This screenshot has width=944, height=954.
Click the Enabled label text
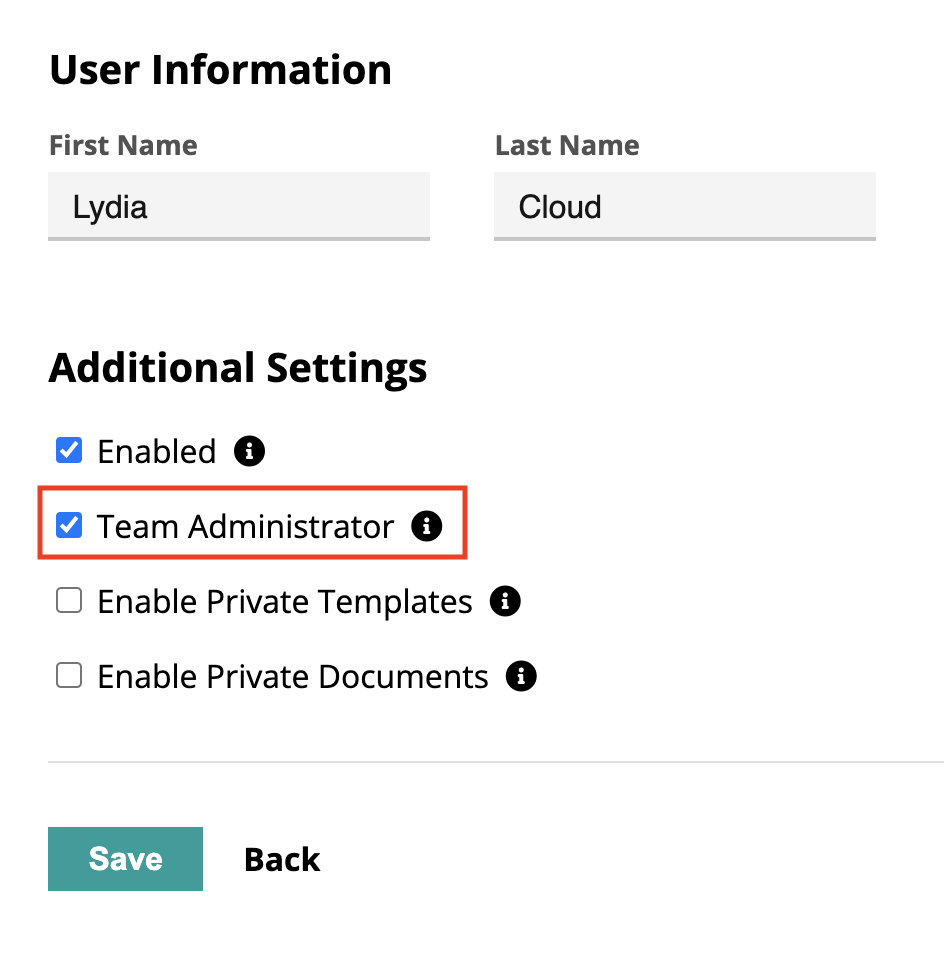click(156, 451)
